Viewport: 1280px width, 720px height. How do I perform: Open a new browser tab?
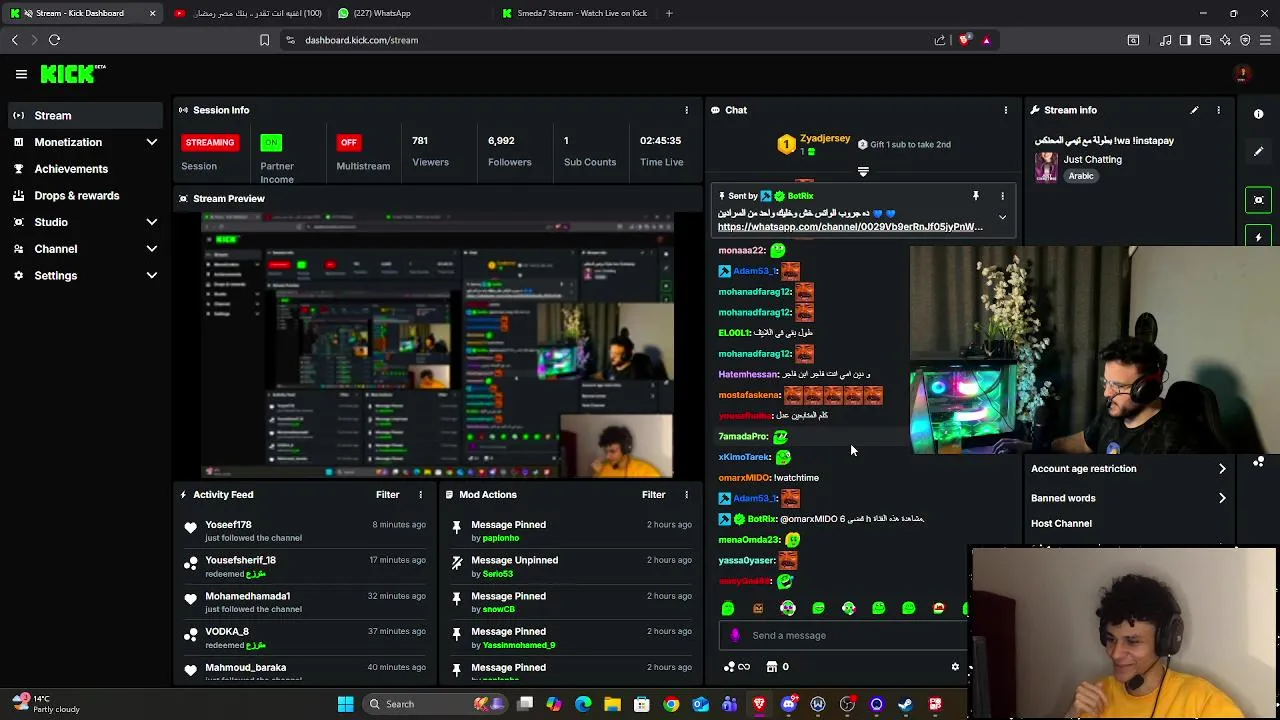[669, 13]
